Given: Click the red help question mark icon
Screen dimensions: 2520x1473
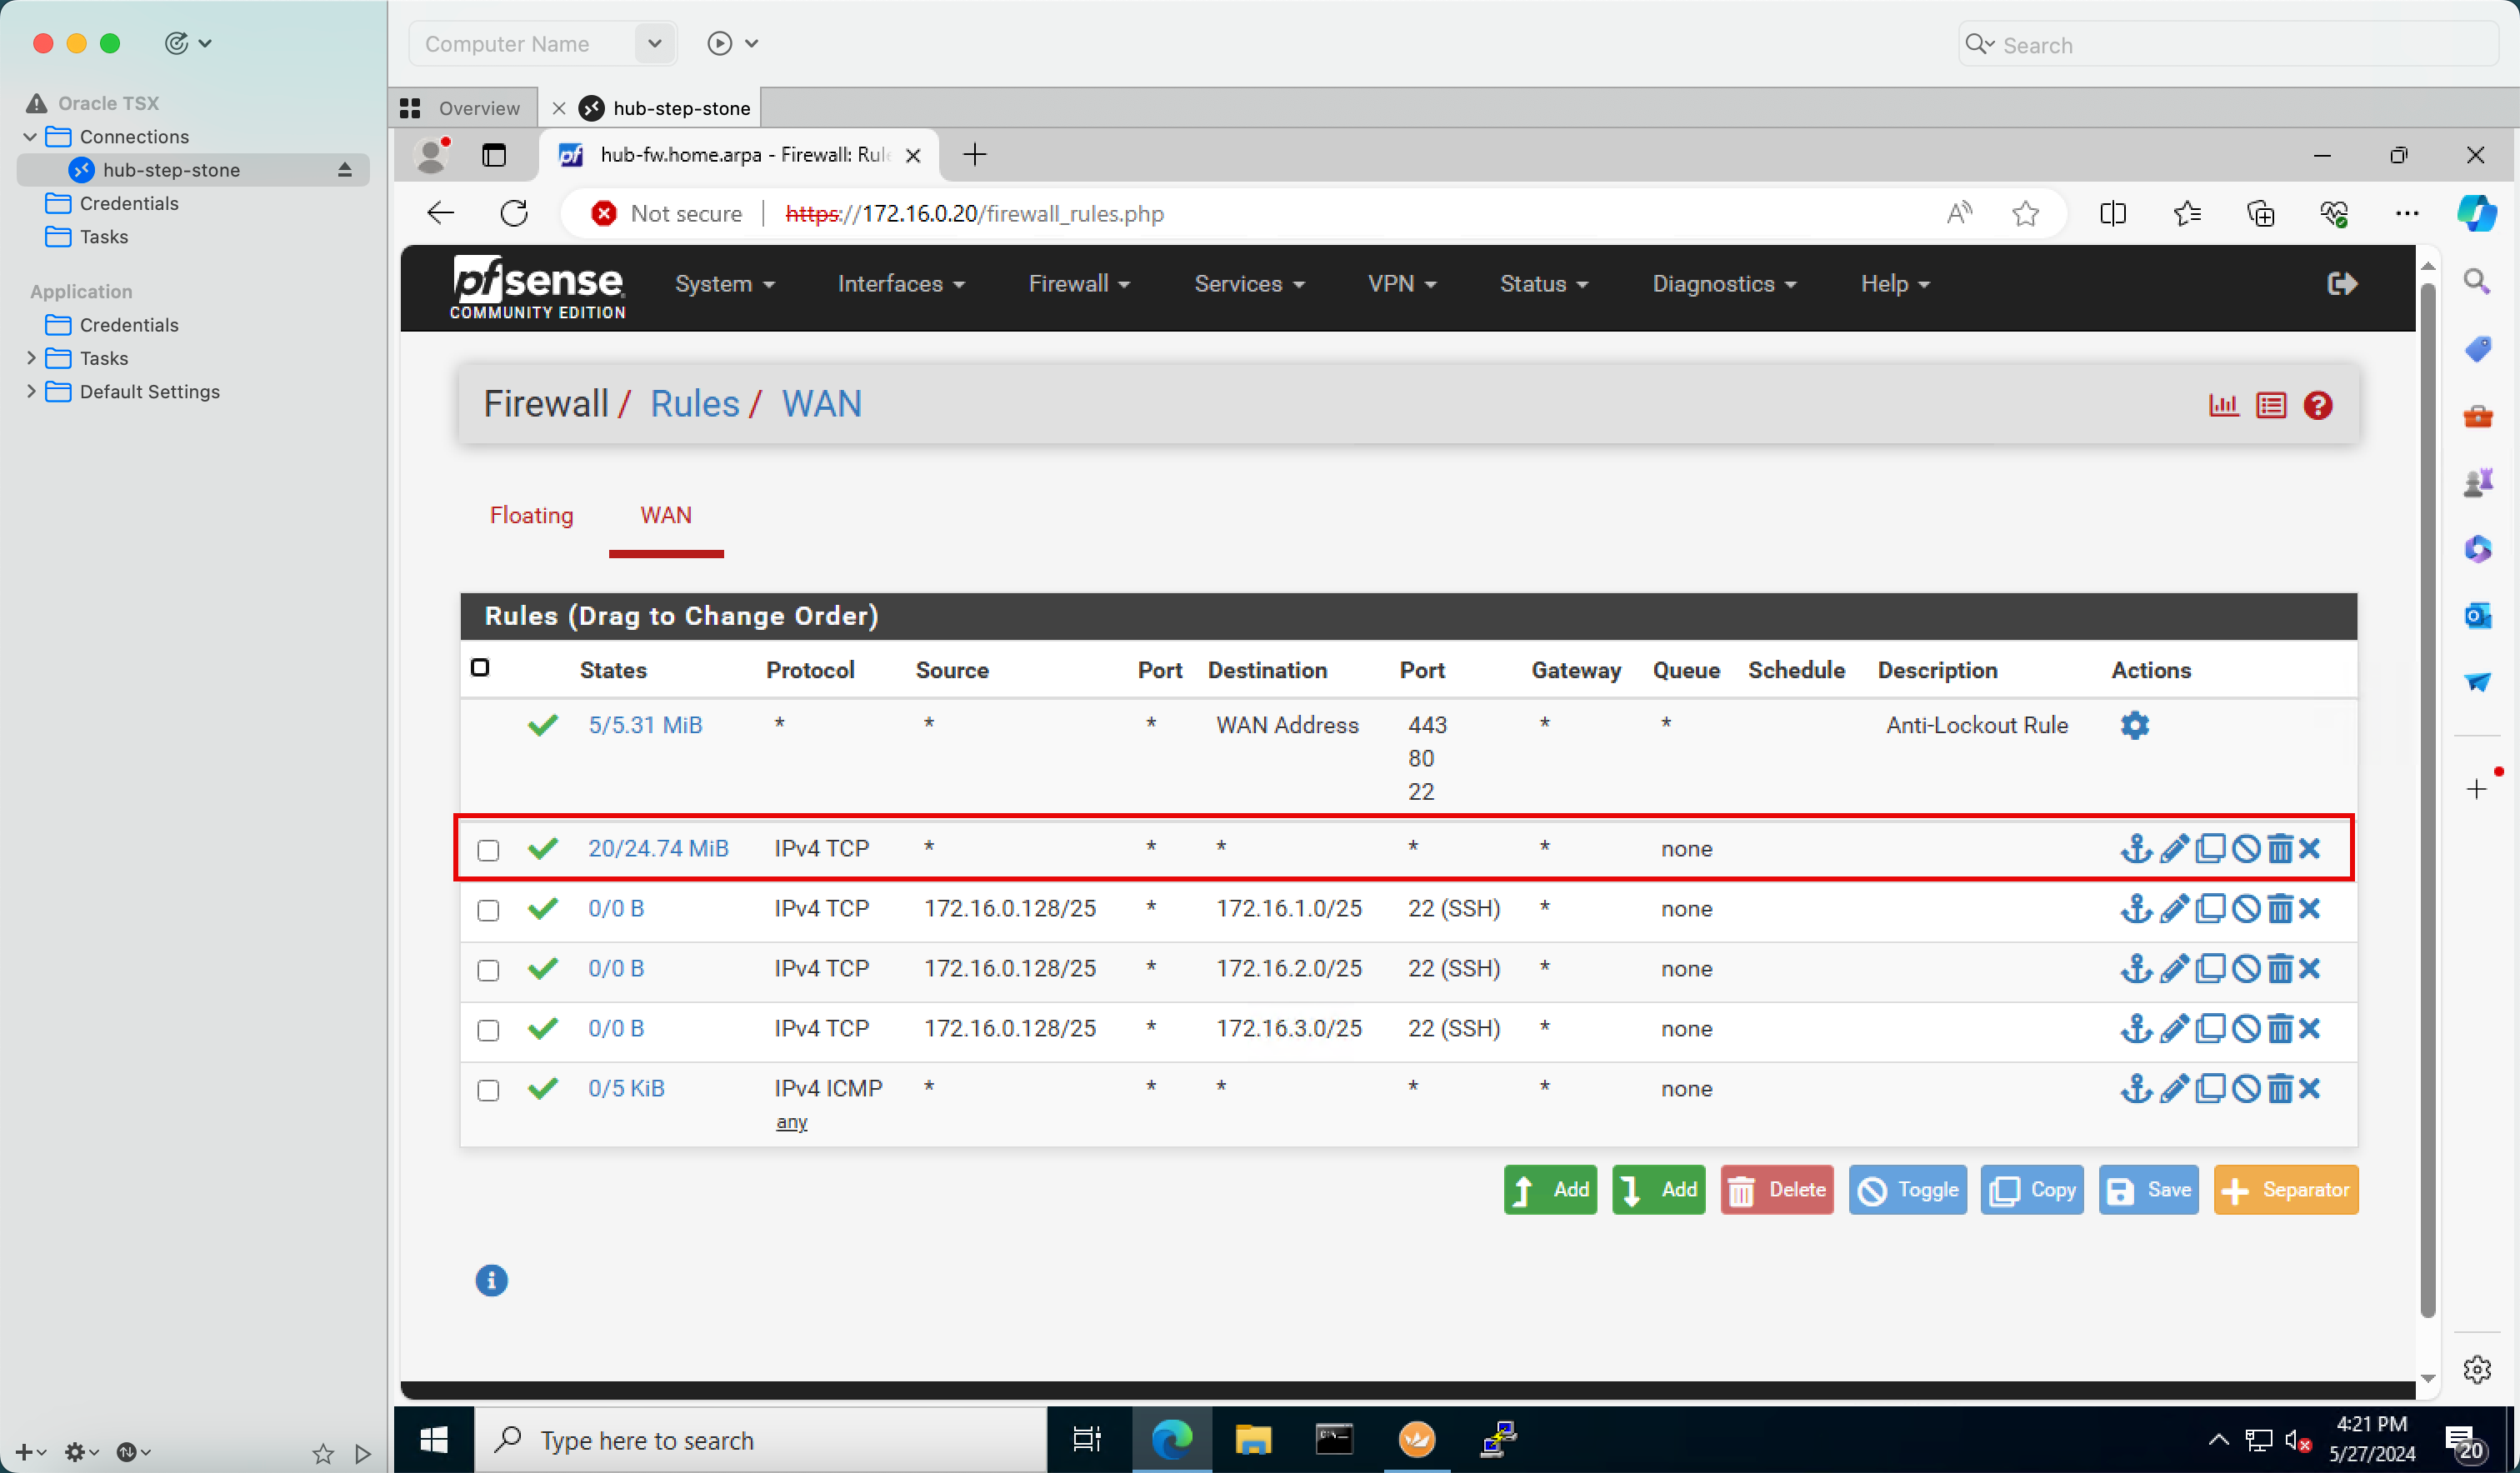Looking at the screenshot, I should click(x=2318, y=405).
